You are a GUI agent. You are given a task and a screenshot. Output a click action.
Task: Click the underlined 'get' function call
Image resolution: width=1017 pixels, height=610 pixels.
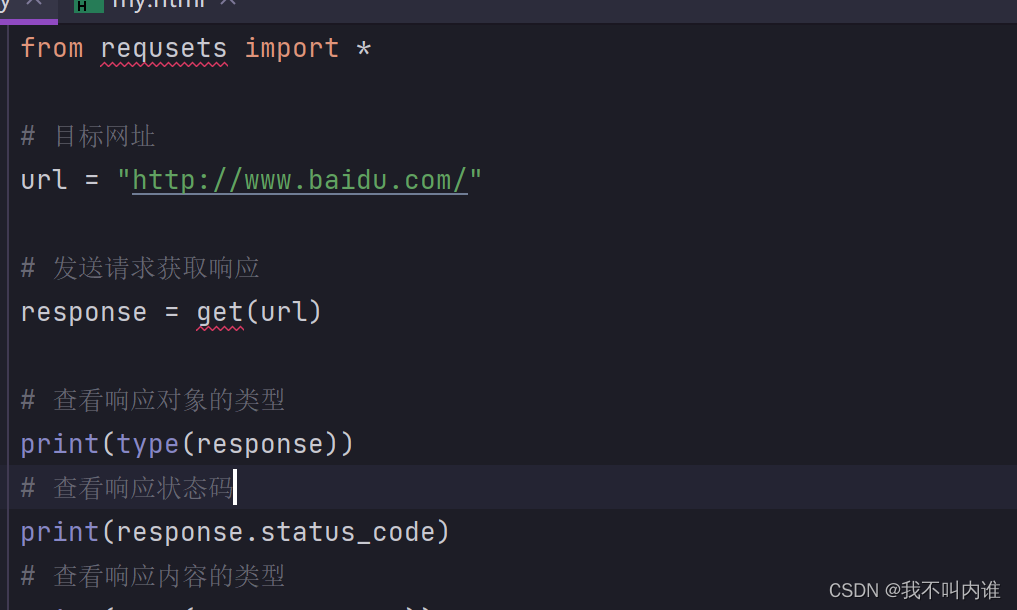[x=221, y=313]
